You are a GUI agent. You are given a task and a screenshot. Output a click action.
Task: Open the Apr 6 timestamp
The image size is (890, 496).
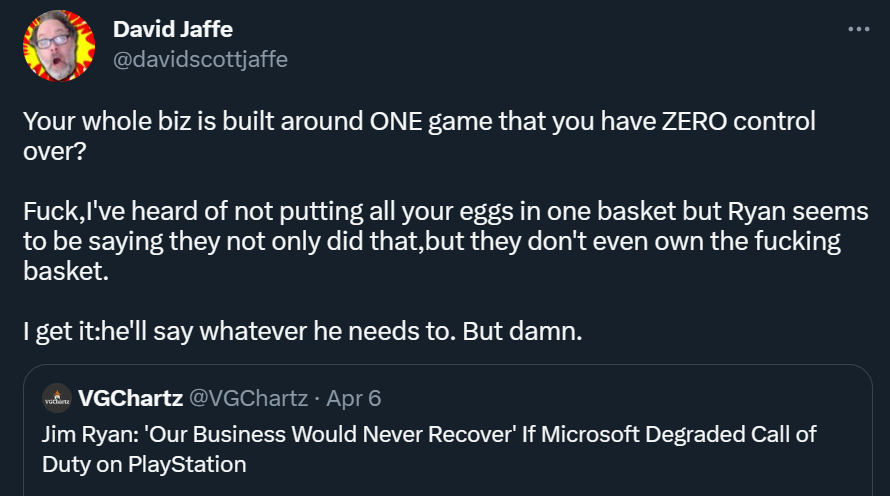[354, 398]
